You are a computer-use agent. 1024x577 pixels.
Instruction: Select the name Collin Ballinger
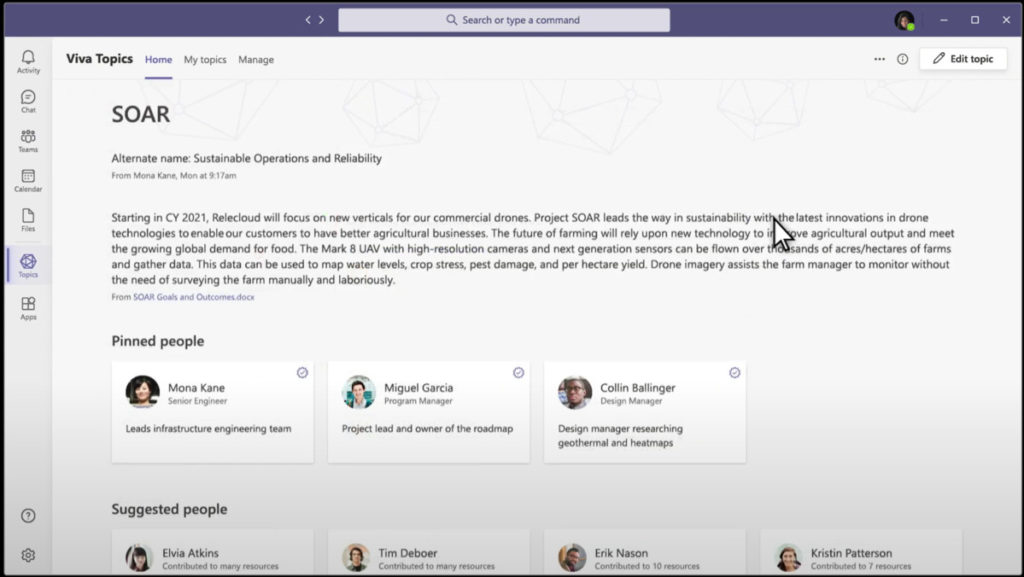(x=638, y=388)
